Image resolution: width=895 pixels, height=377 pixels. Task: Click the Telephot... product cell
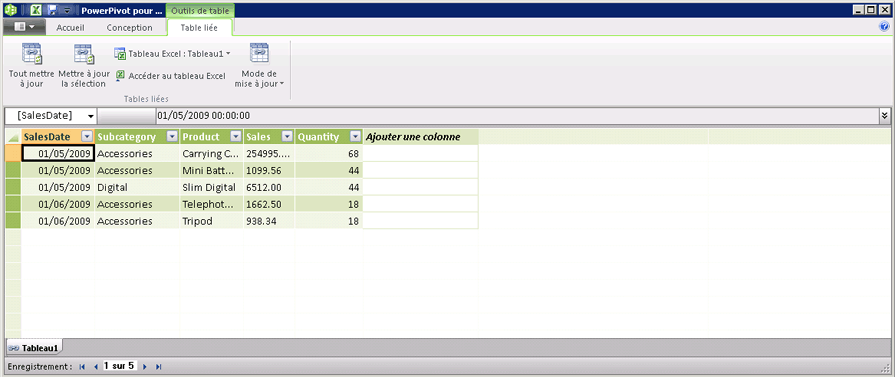[212, 204]
